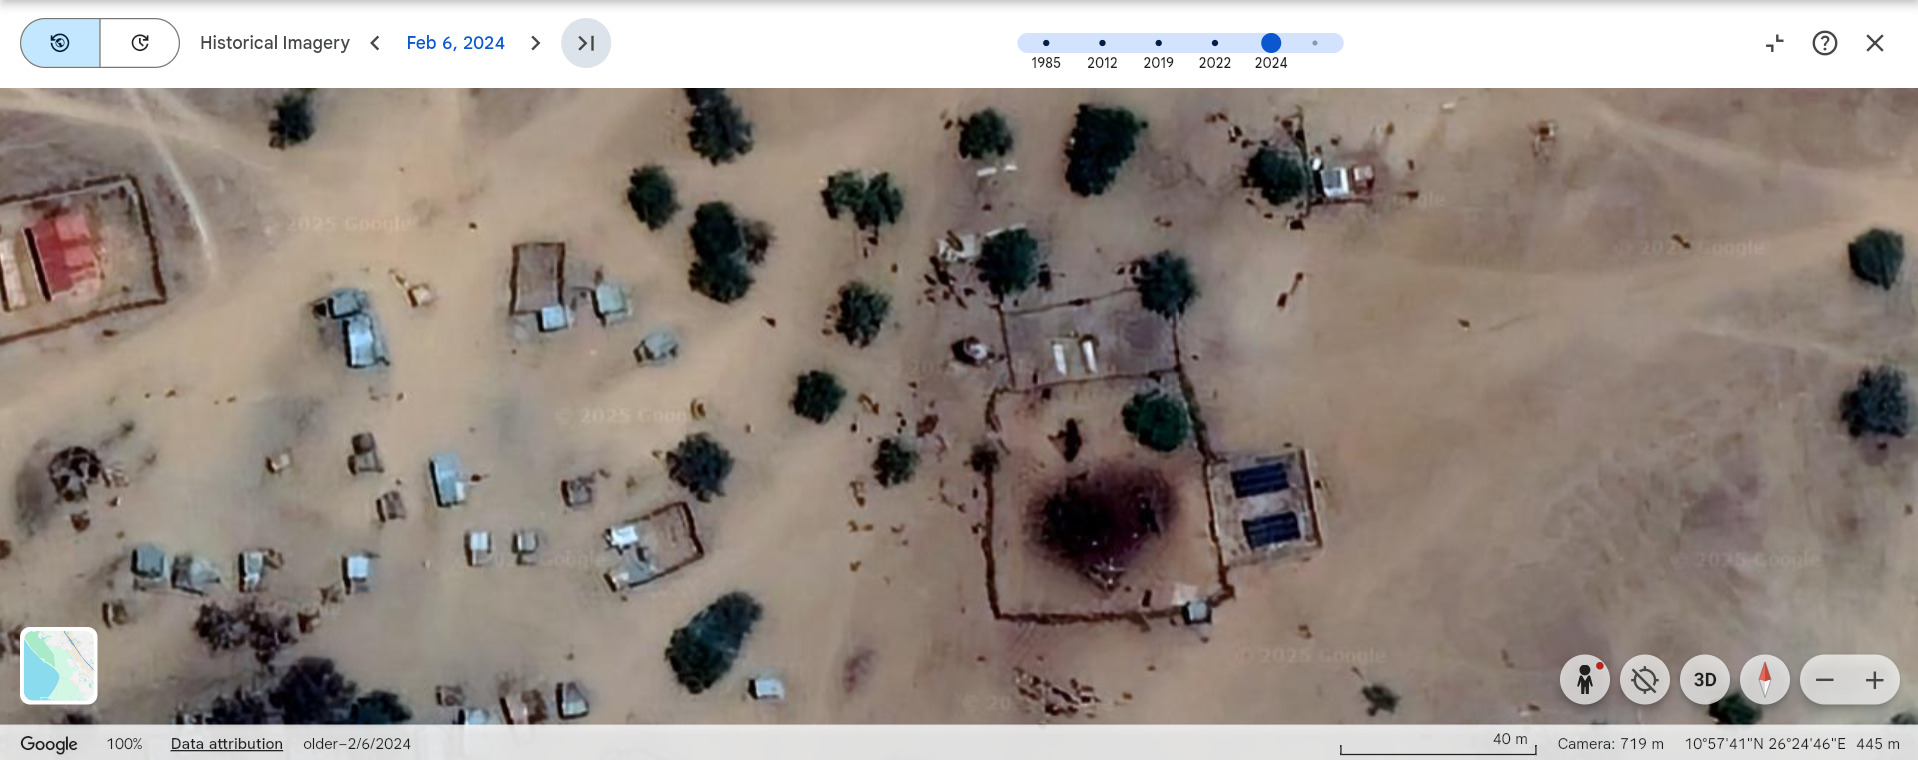Toggle the 3D view button
1918x760 pixels.
pyautogui.click(x=1705, y=680)
